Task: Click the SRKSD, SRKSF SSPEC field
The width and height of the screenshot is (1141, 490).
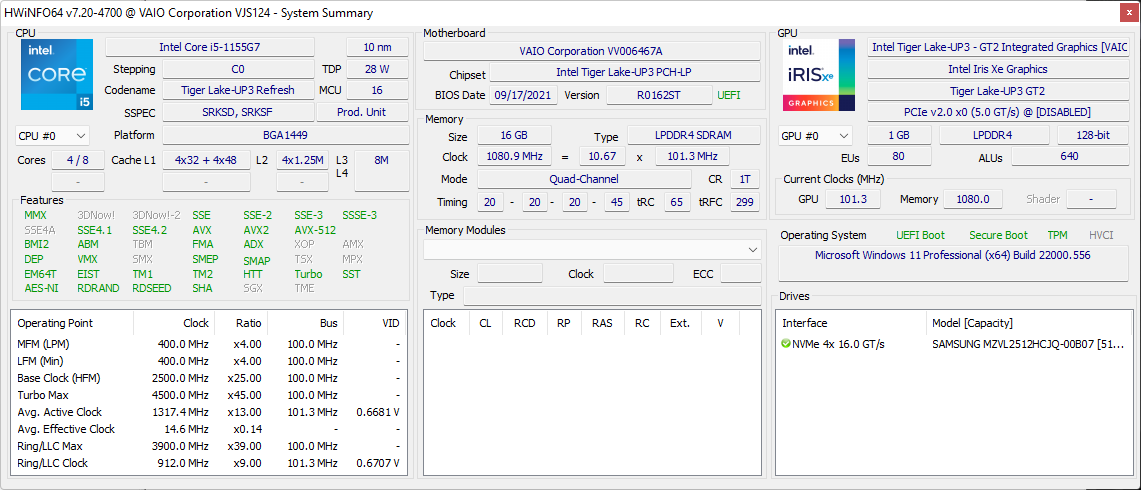Action: click(238, 113)
